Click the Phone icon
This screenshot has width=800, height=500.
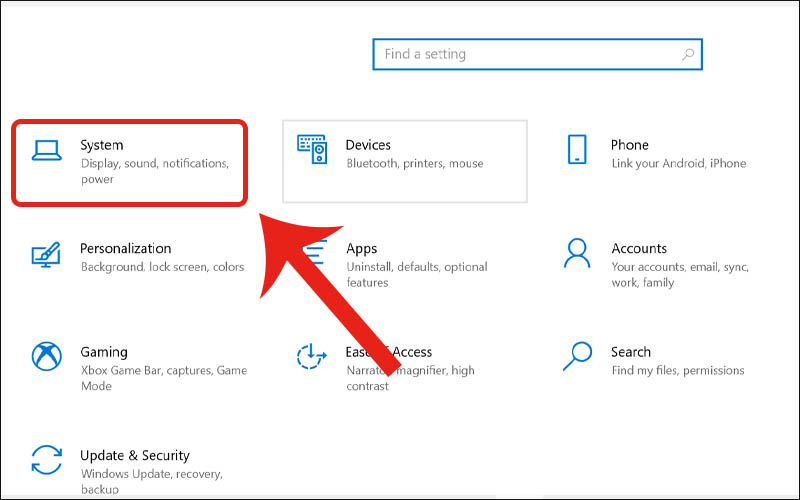click(x=577, y=149)
